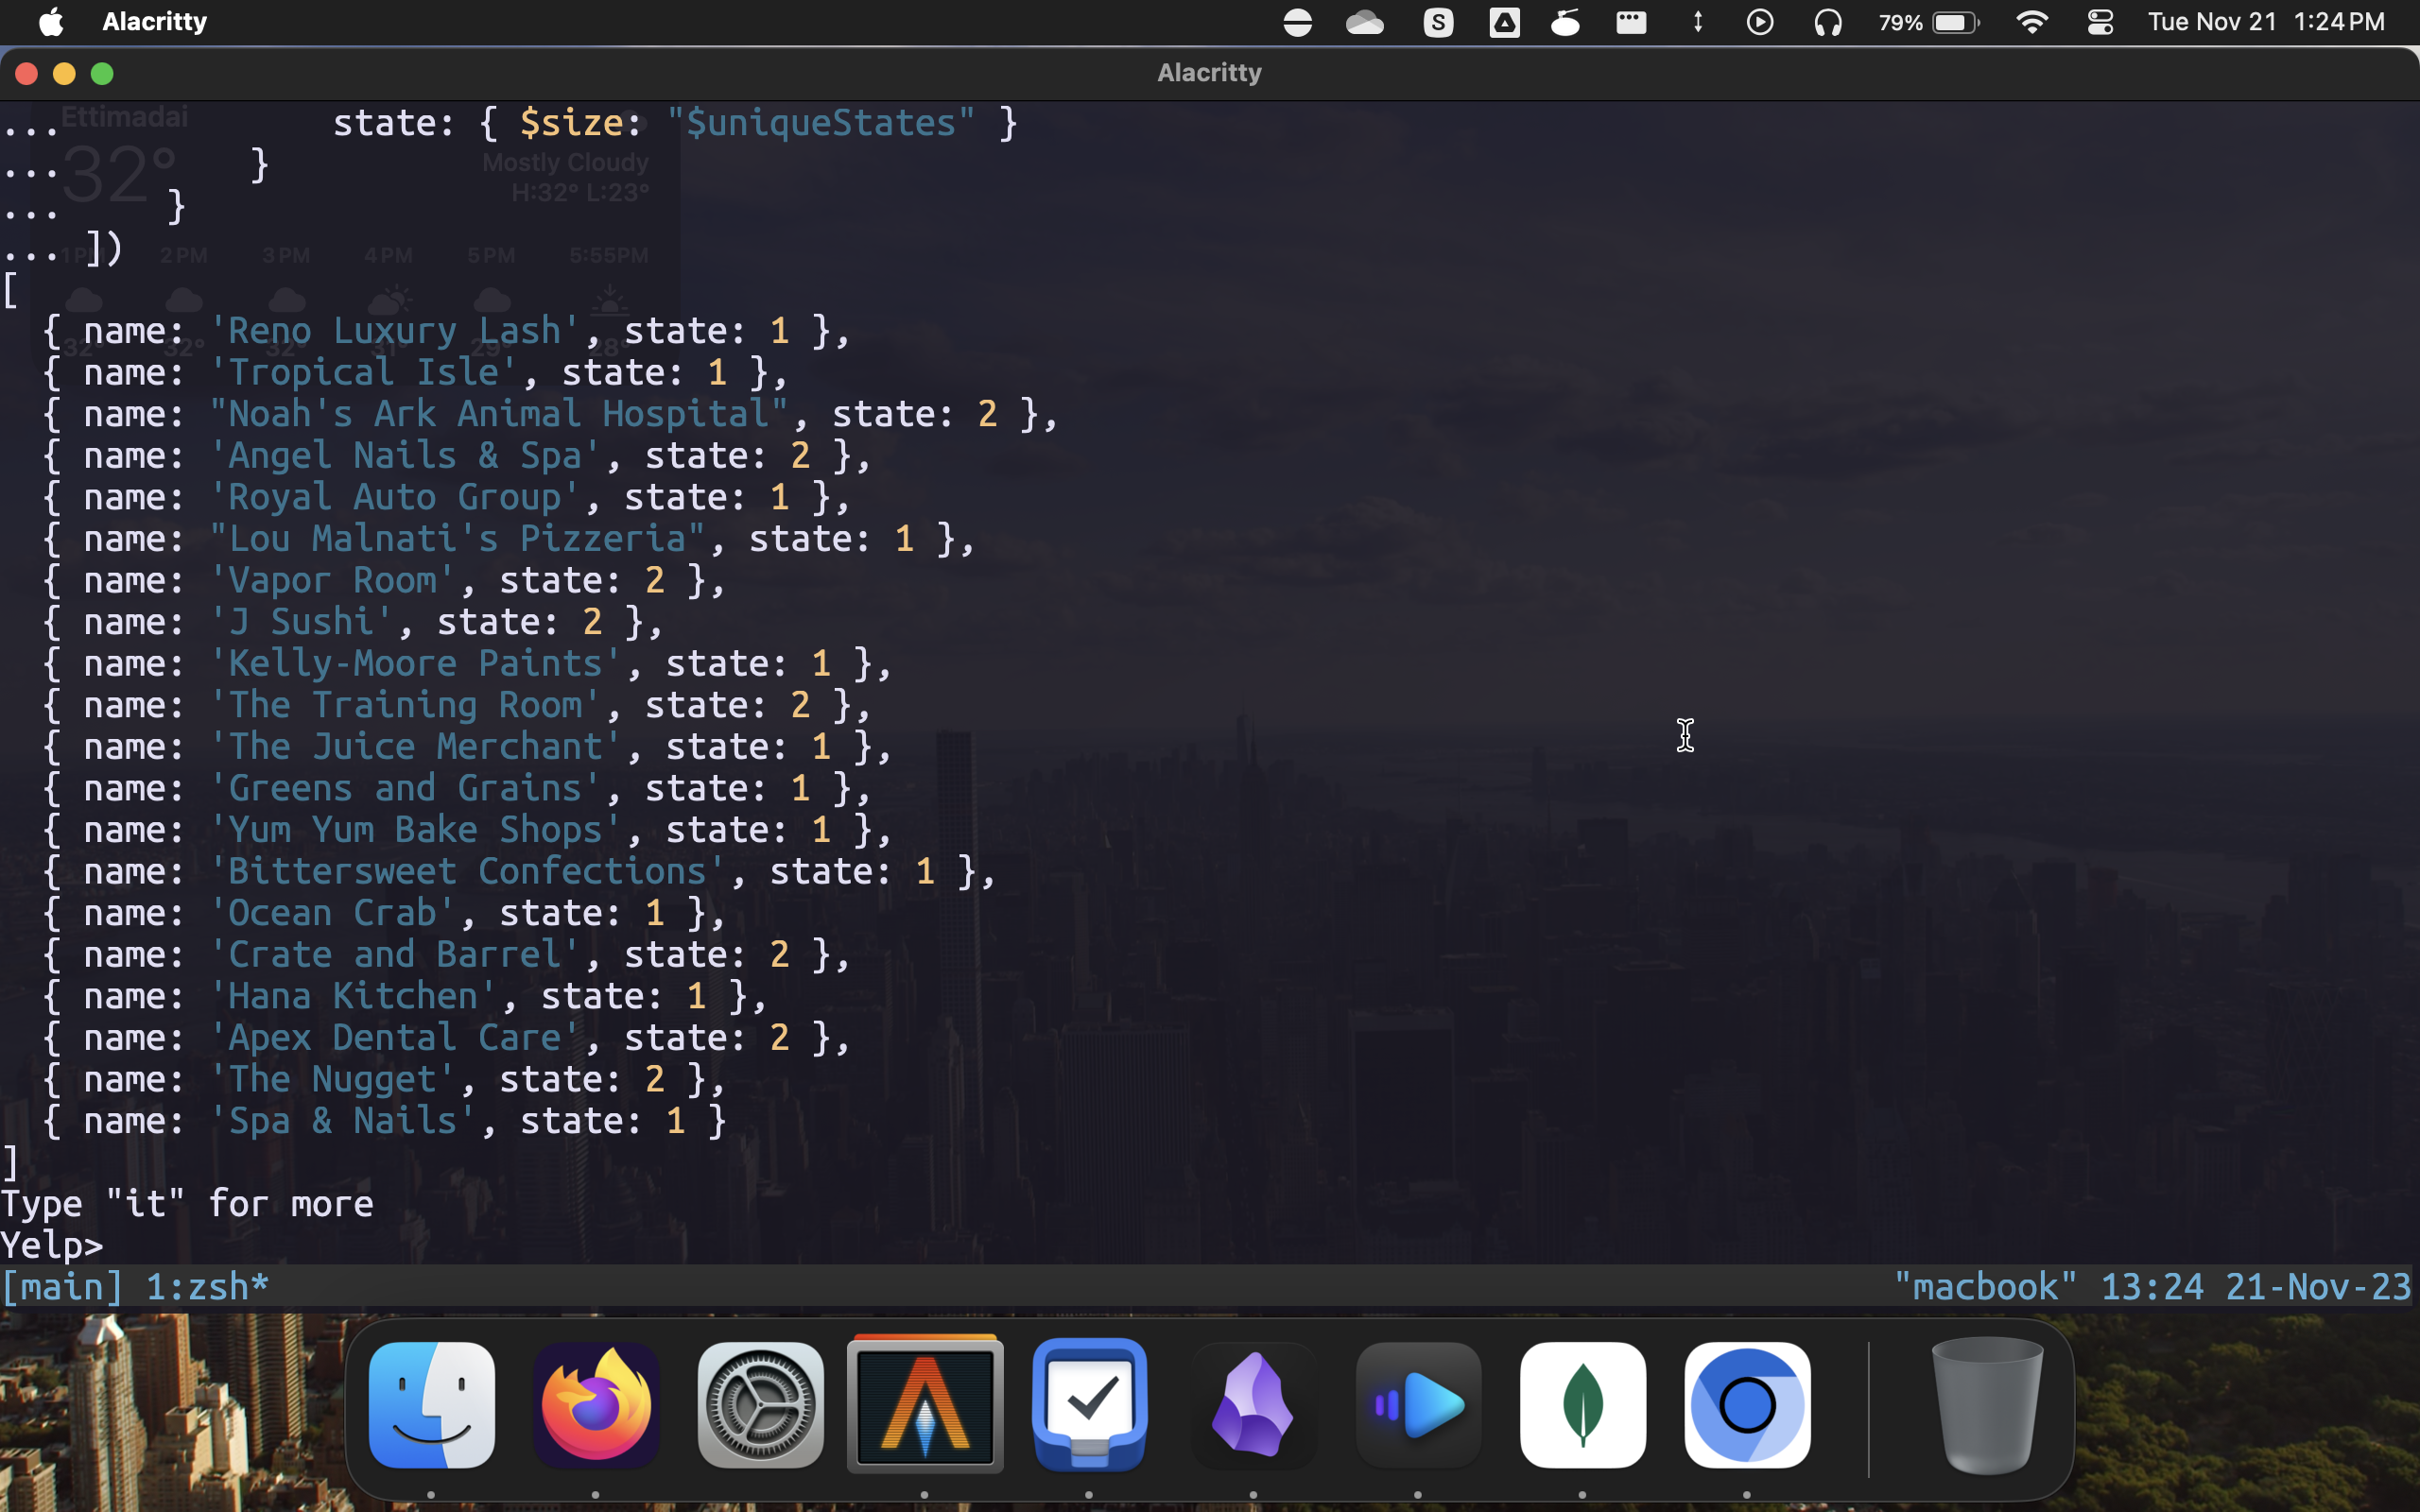This screenshot has height=1512, width=2420.
Task: Click the Alacritty dock icon
Action: (925, 1405)
